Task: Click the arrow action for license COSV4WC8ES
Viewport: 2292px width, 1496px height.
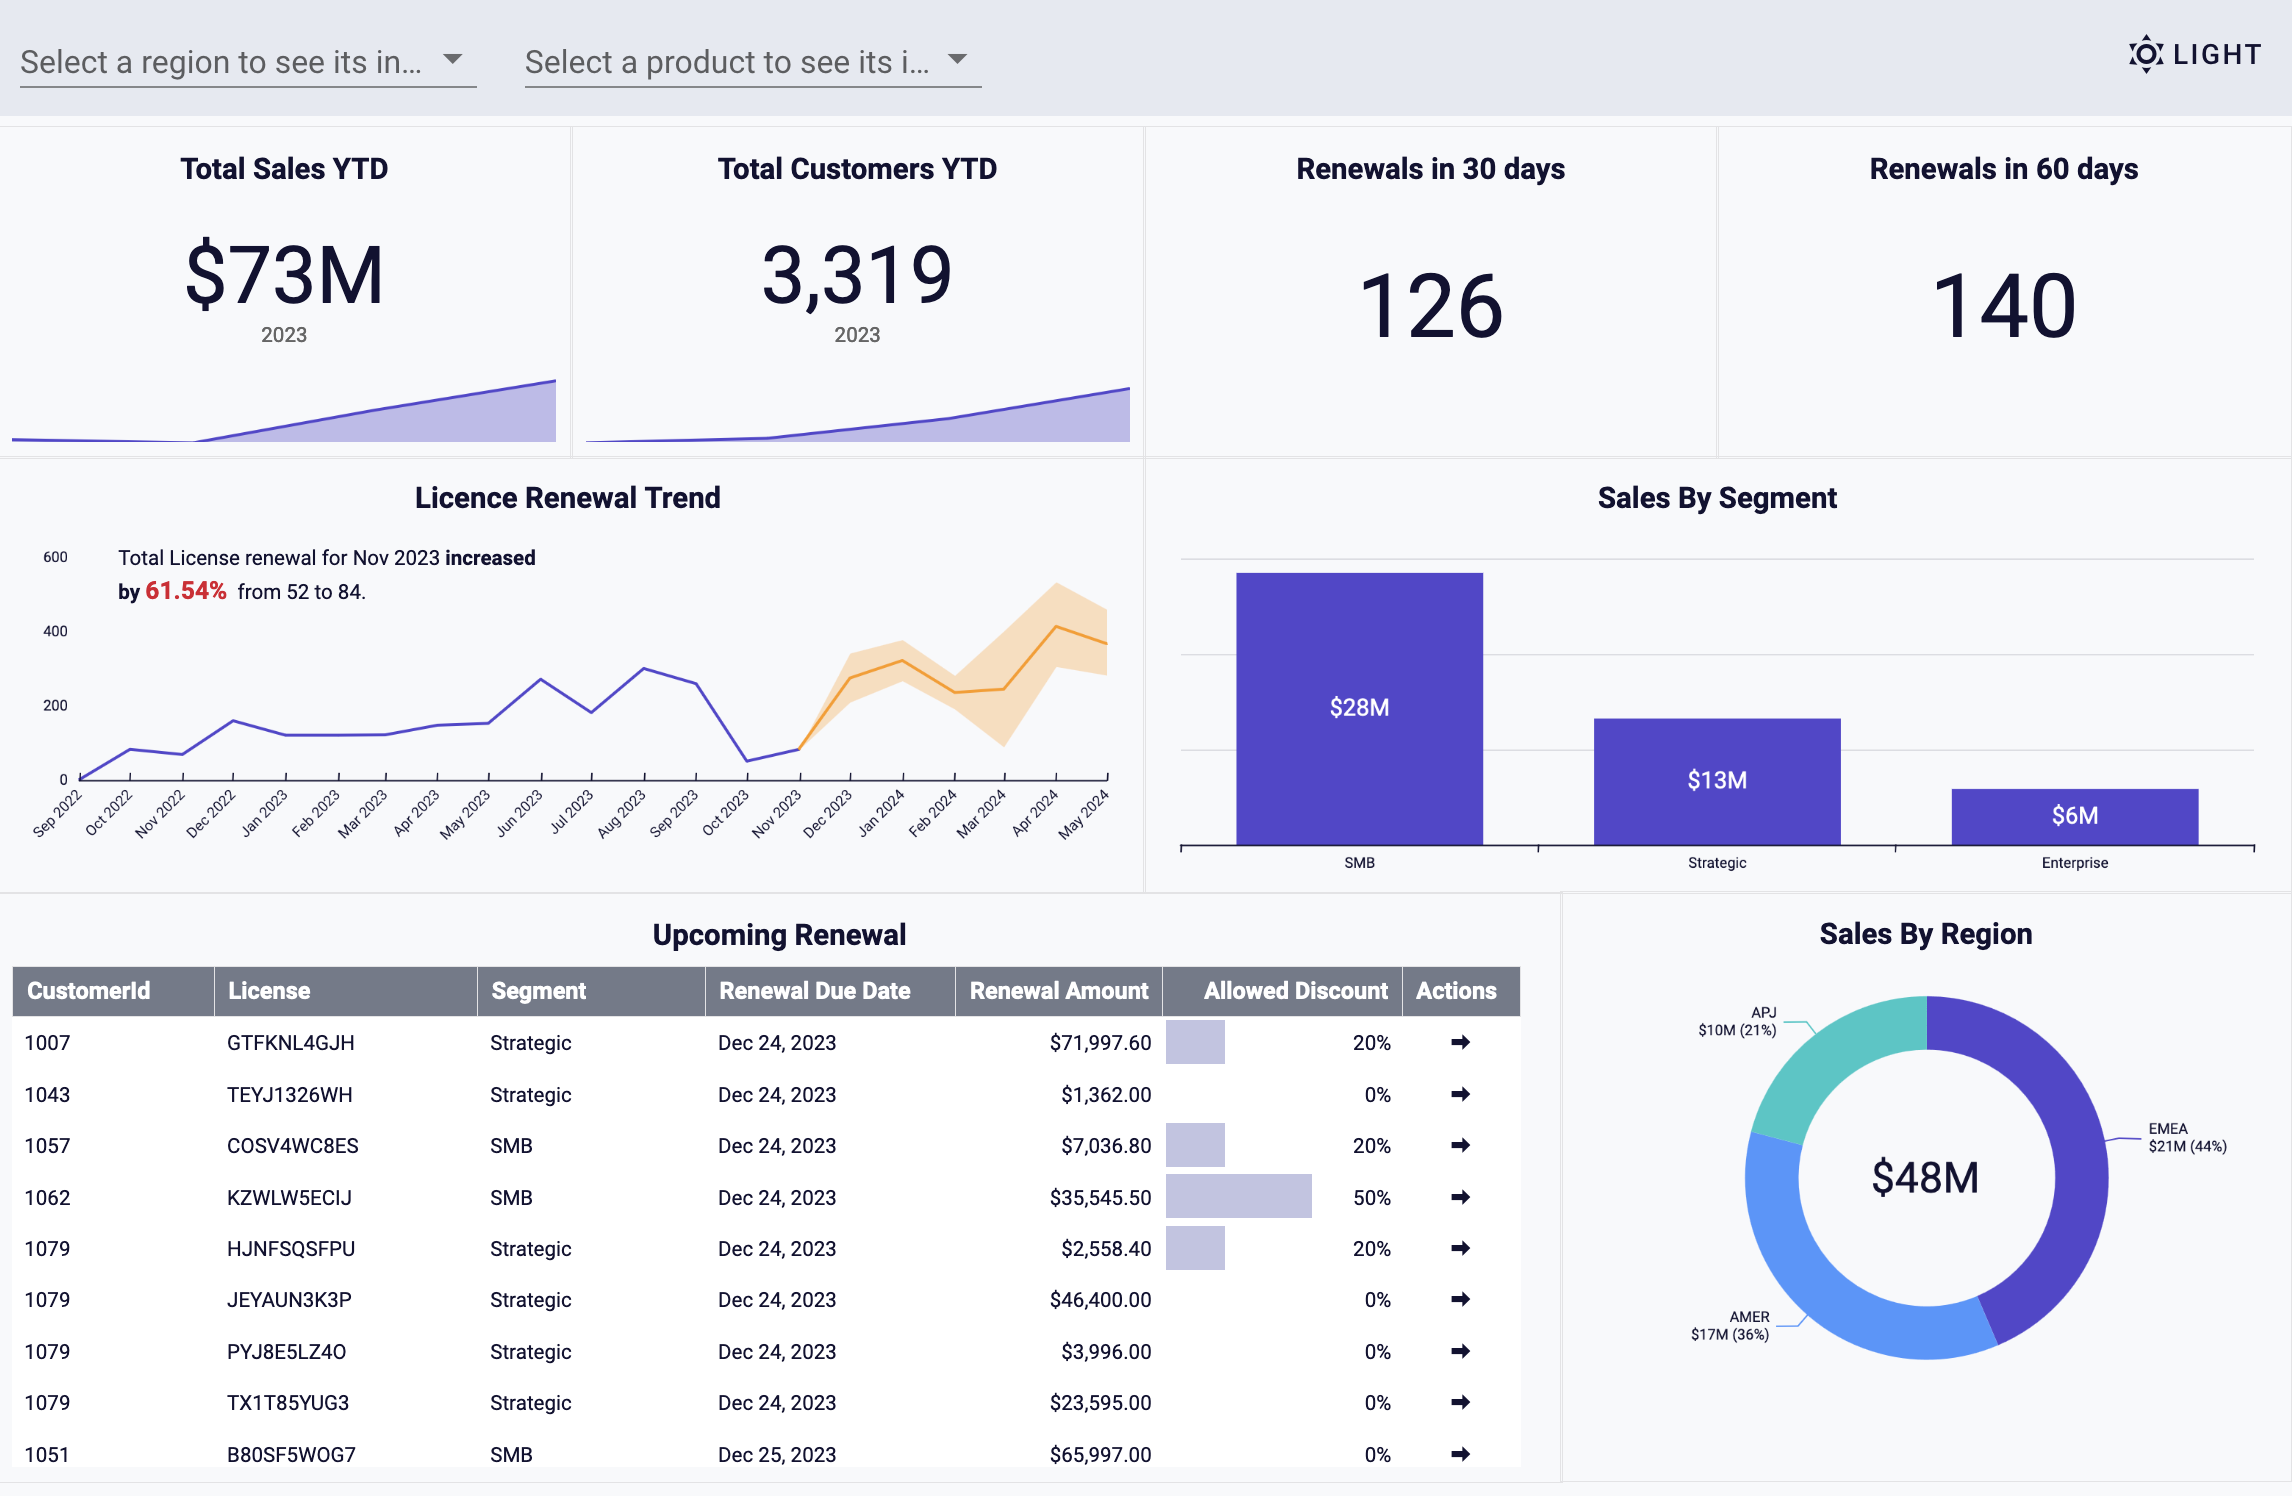Action: pos(1460,1145)
